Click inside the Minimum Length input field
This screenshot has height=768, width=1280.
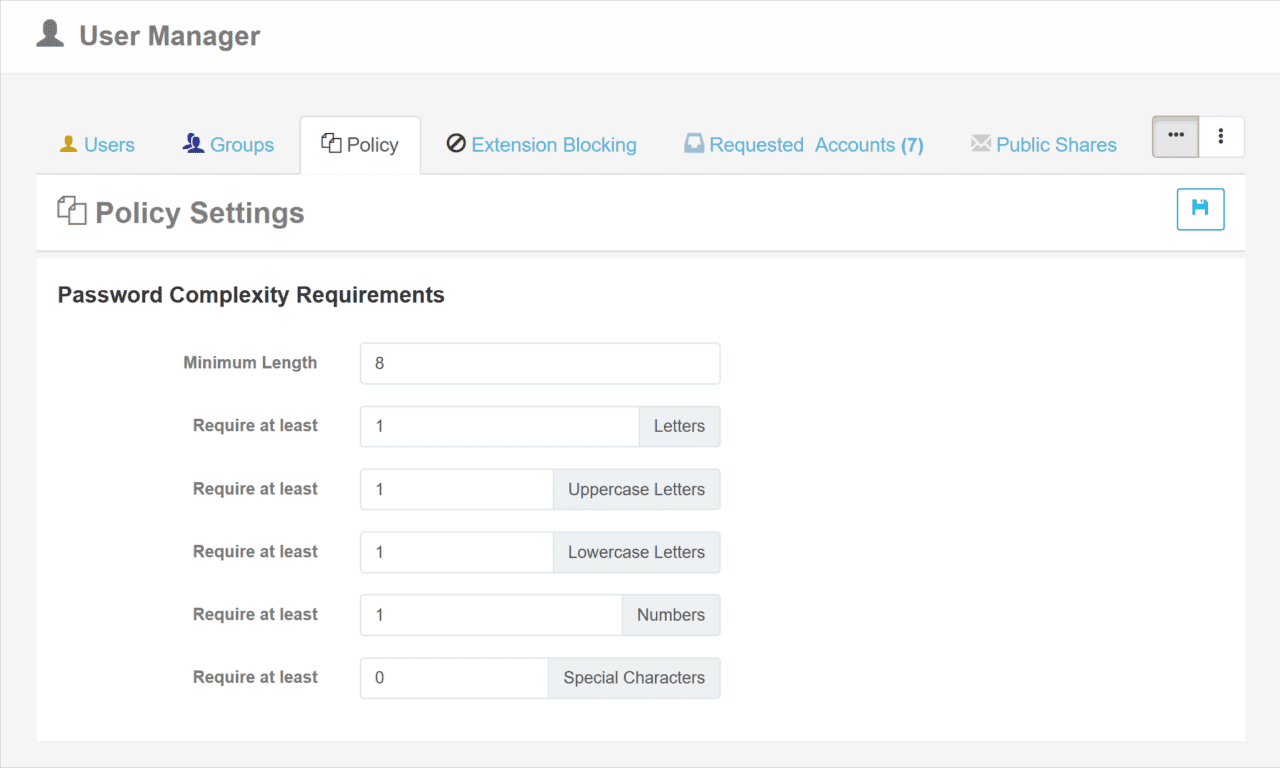pos(539,363)
